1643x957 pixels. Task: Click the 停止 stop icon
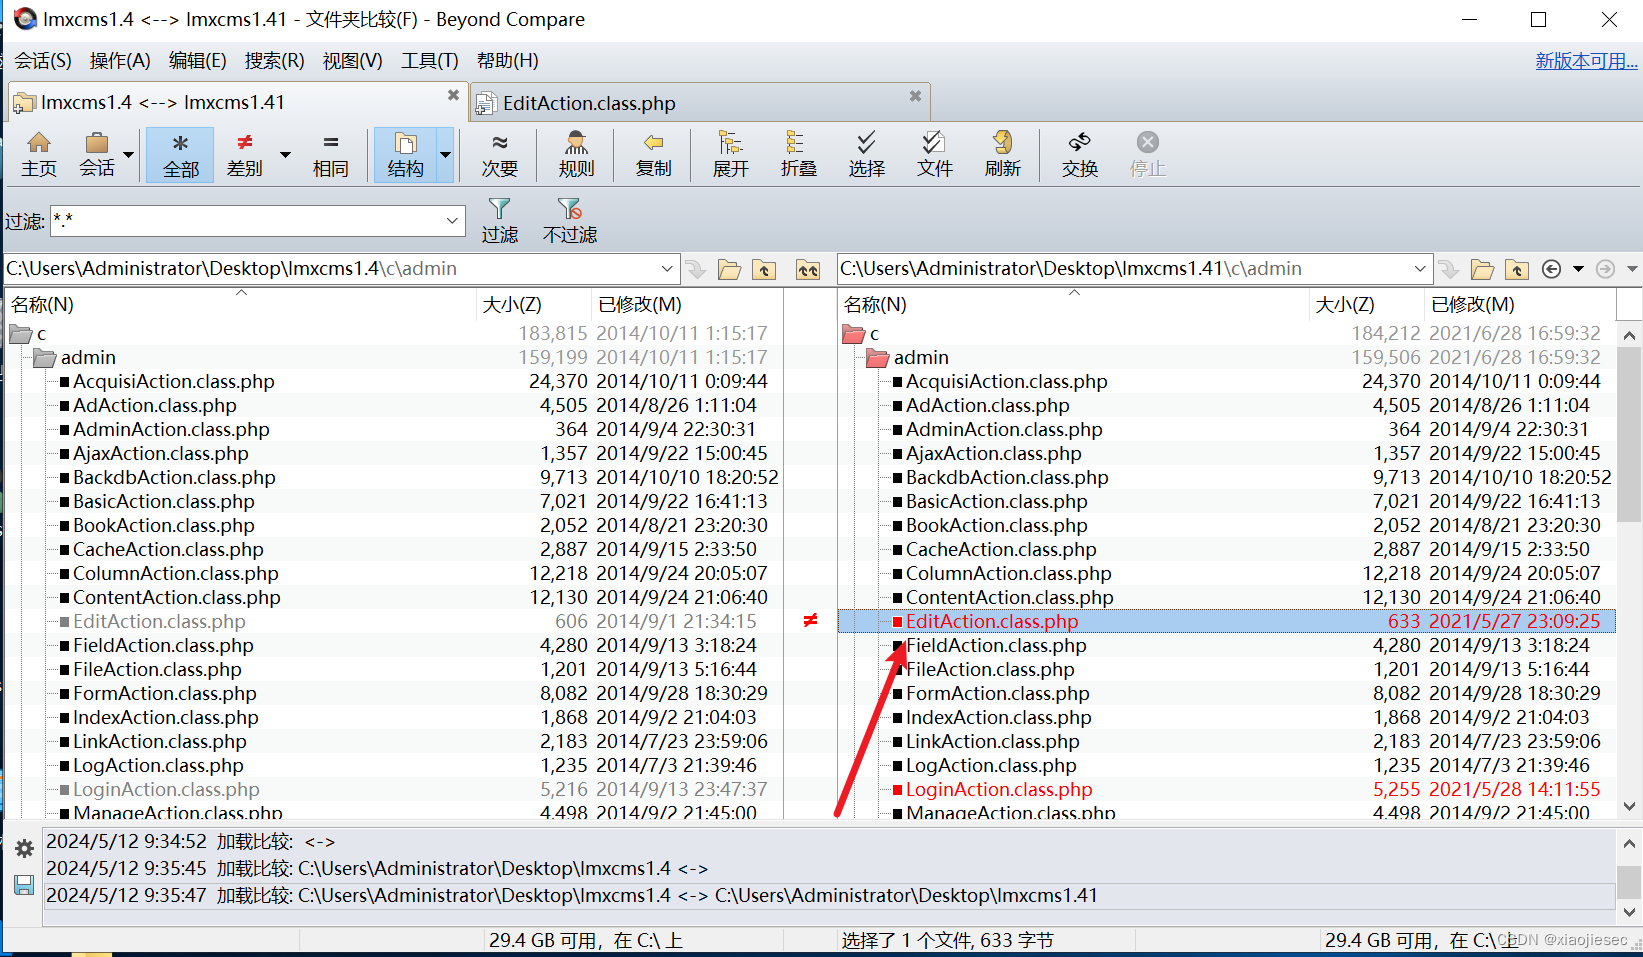1146,154
